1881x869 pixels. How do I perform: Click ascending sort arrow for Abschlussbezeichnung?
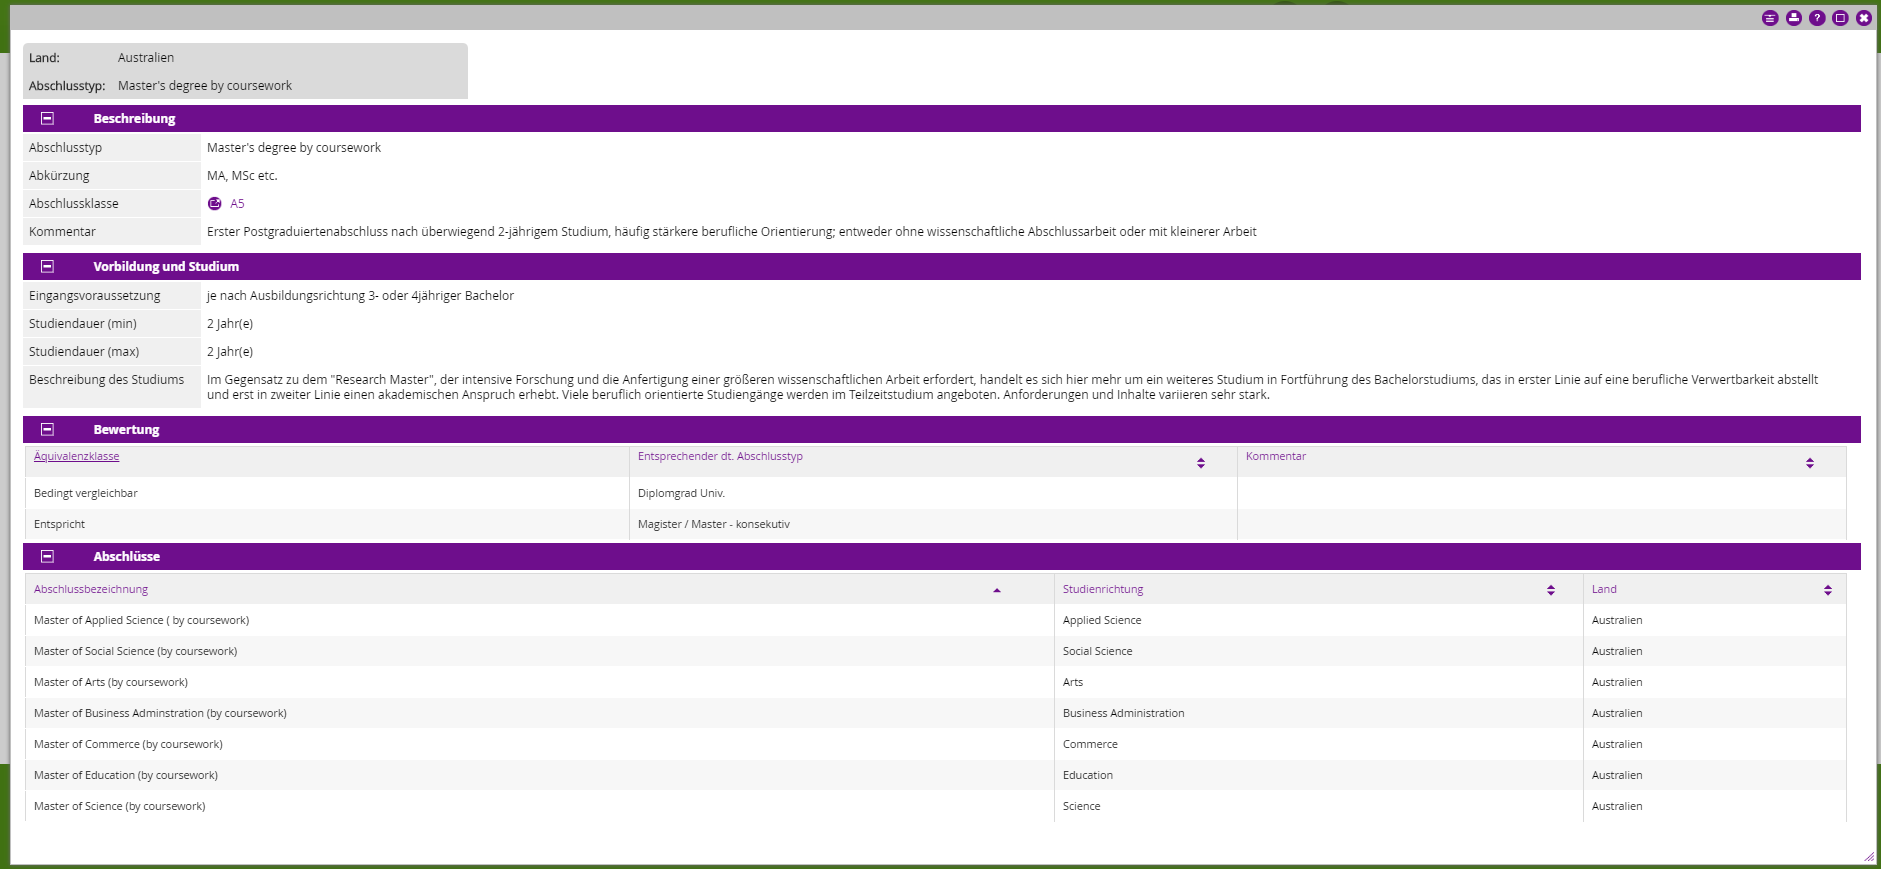pos(997,590)
